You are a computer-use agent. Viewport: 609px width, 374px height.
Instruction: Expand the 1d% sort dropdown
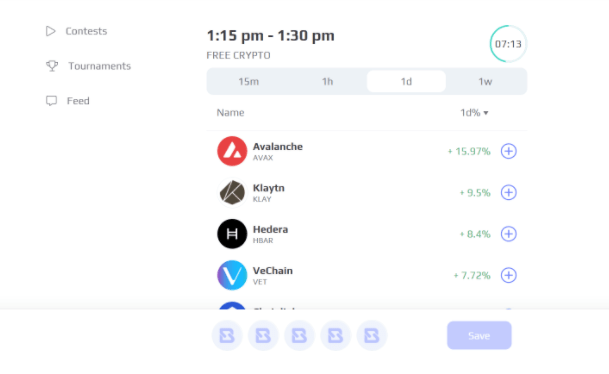coord(474,113)
